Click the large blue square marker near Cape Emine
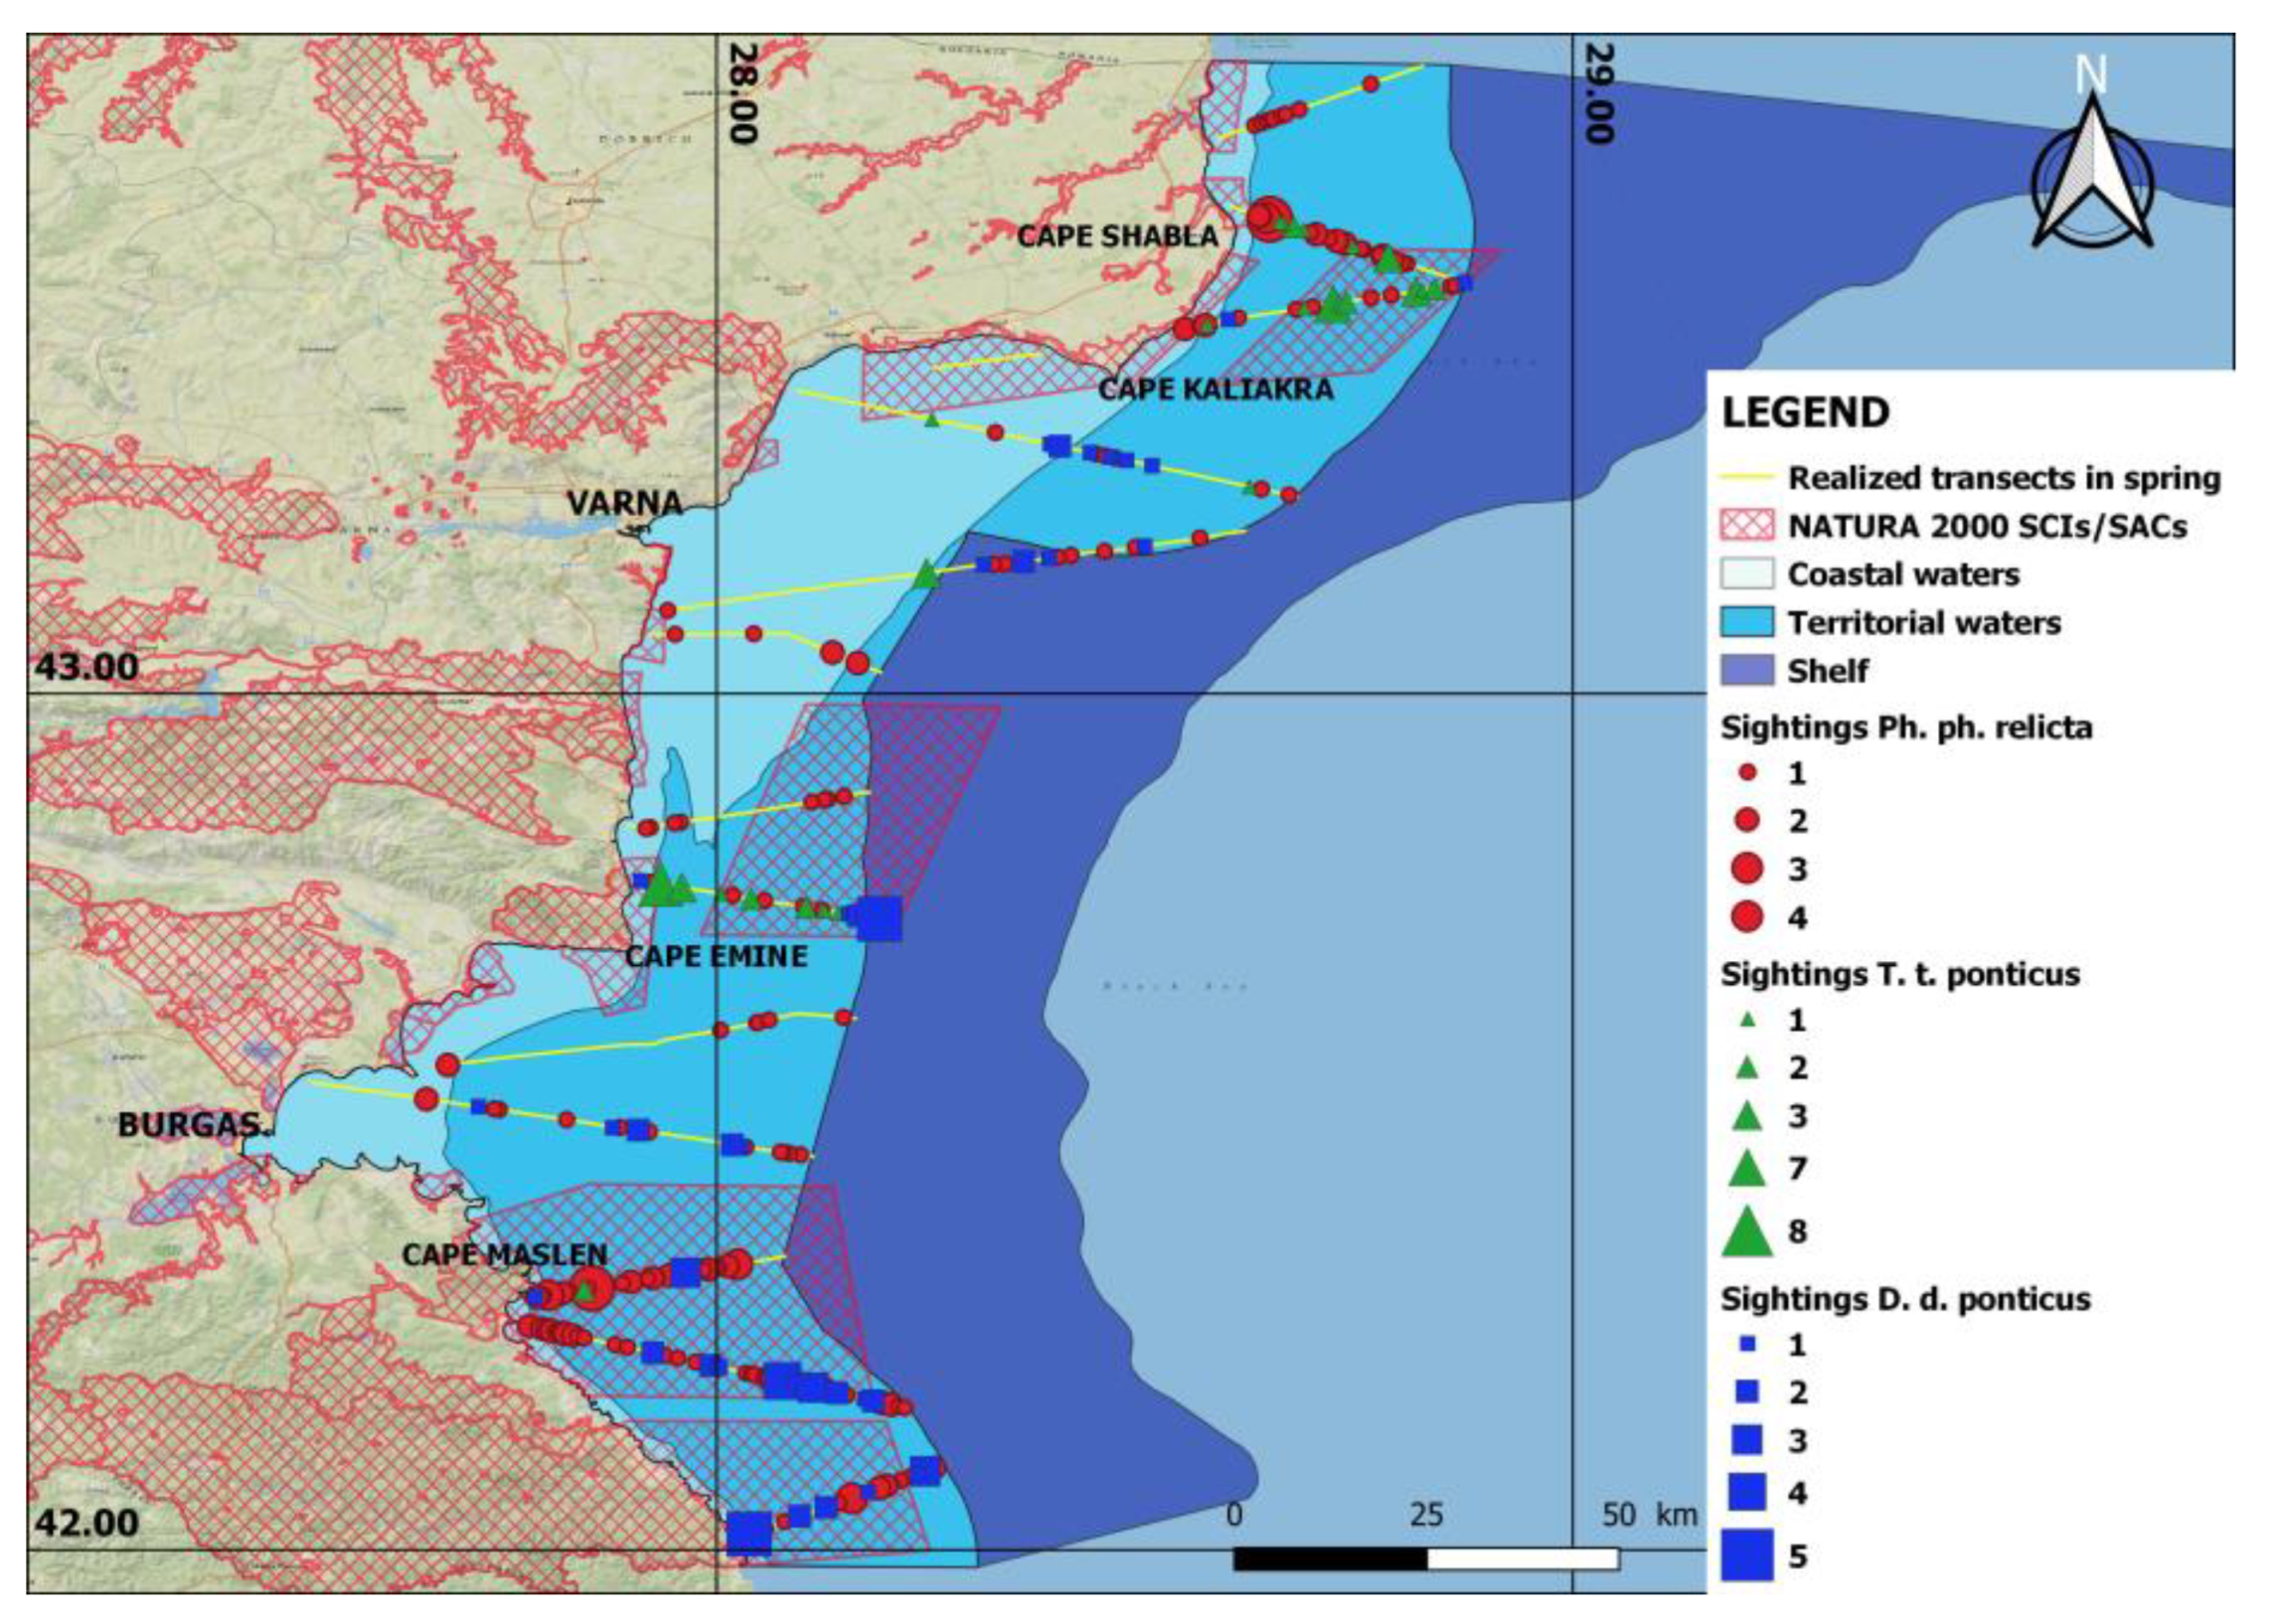 pos(880,918)
